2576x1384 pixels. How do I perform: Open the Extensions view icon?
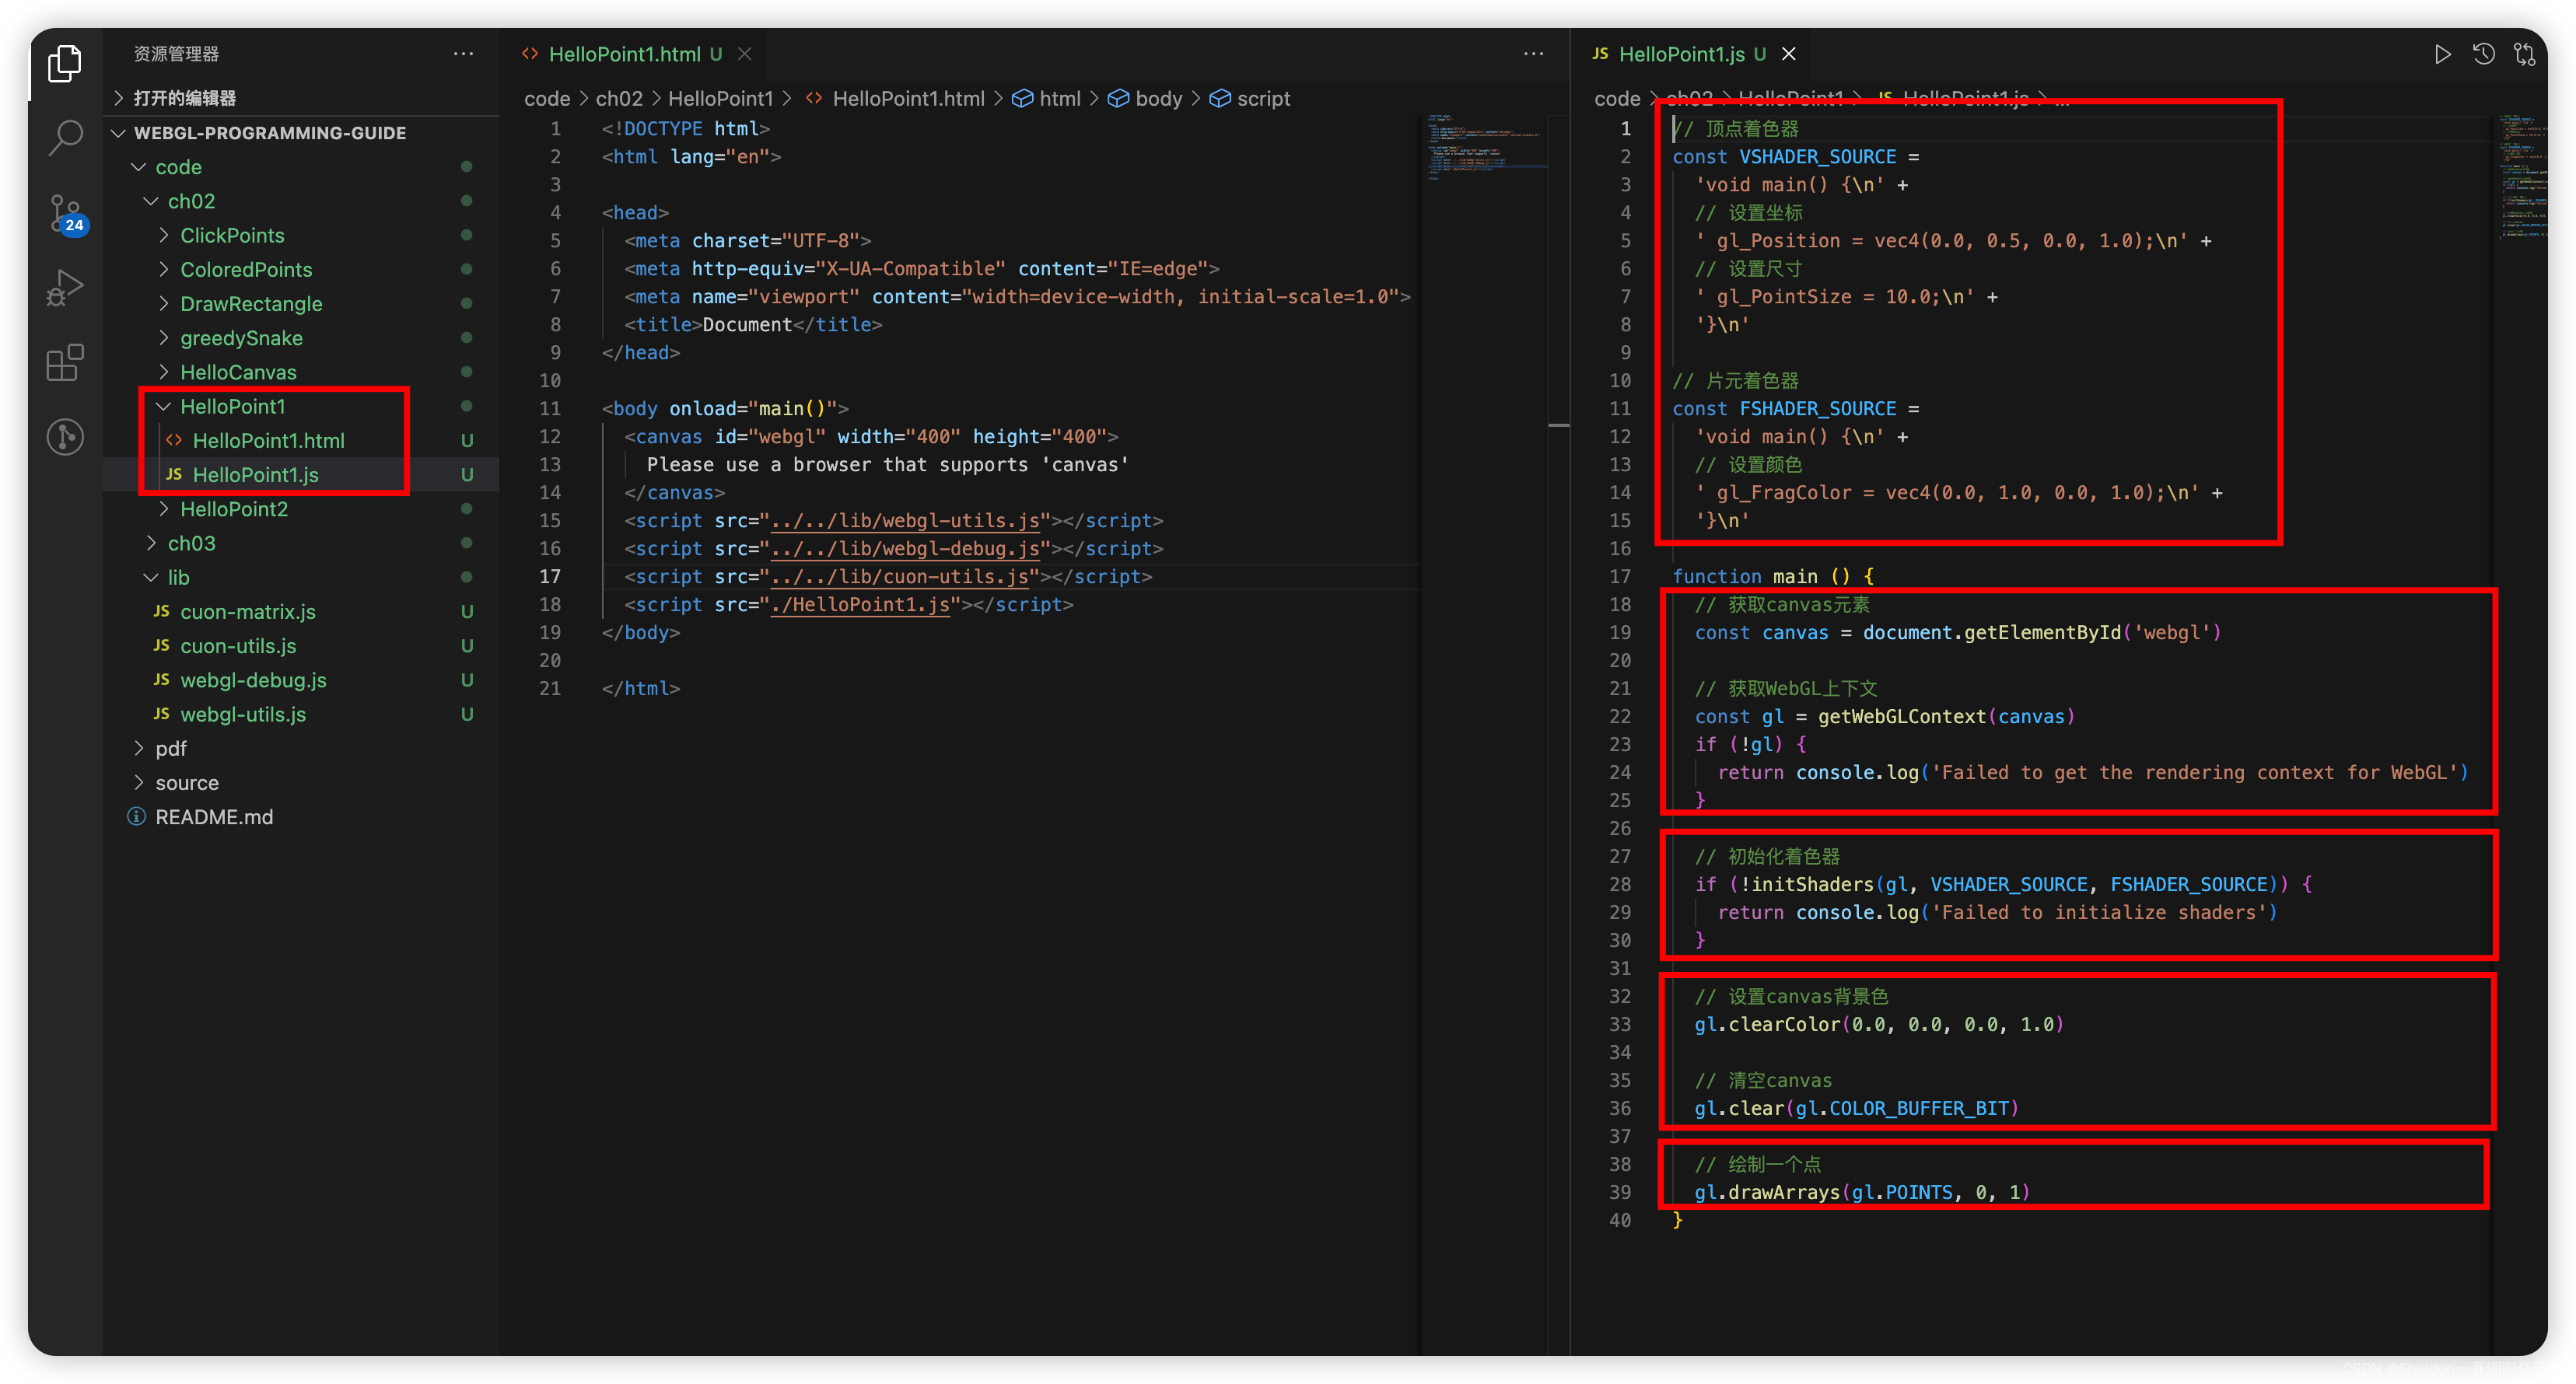point(65,362)
